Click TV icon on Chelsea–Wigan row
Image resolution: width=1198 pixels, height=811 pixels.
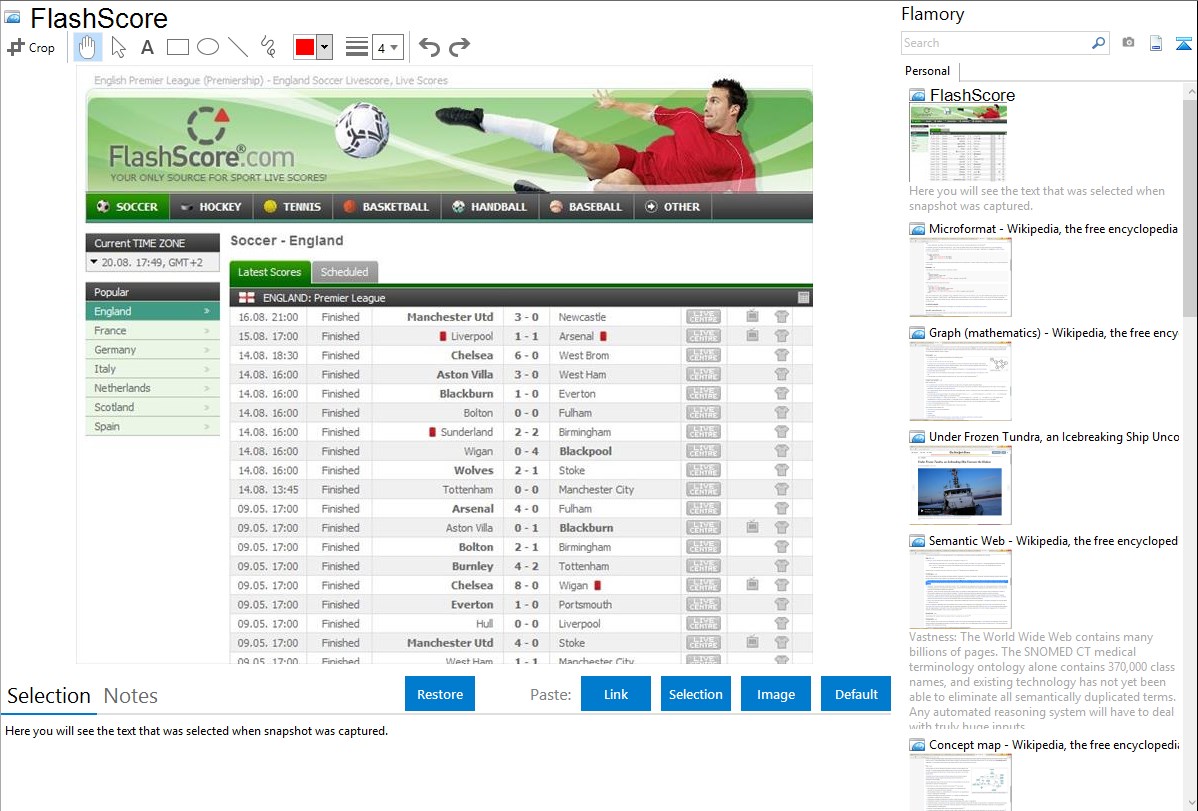753,584
